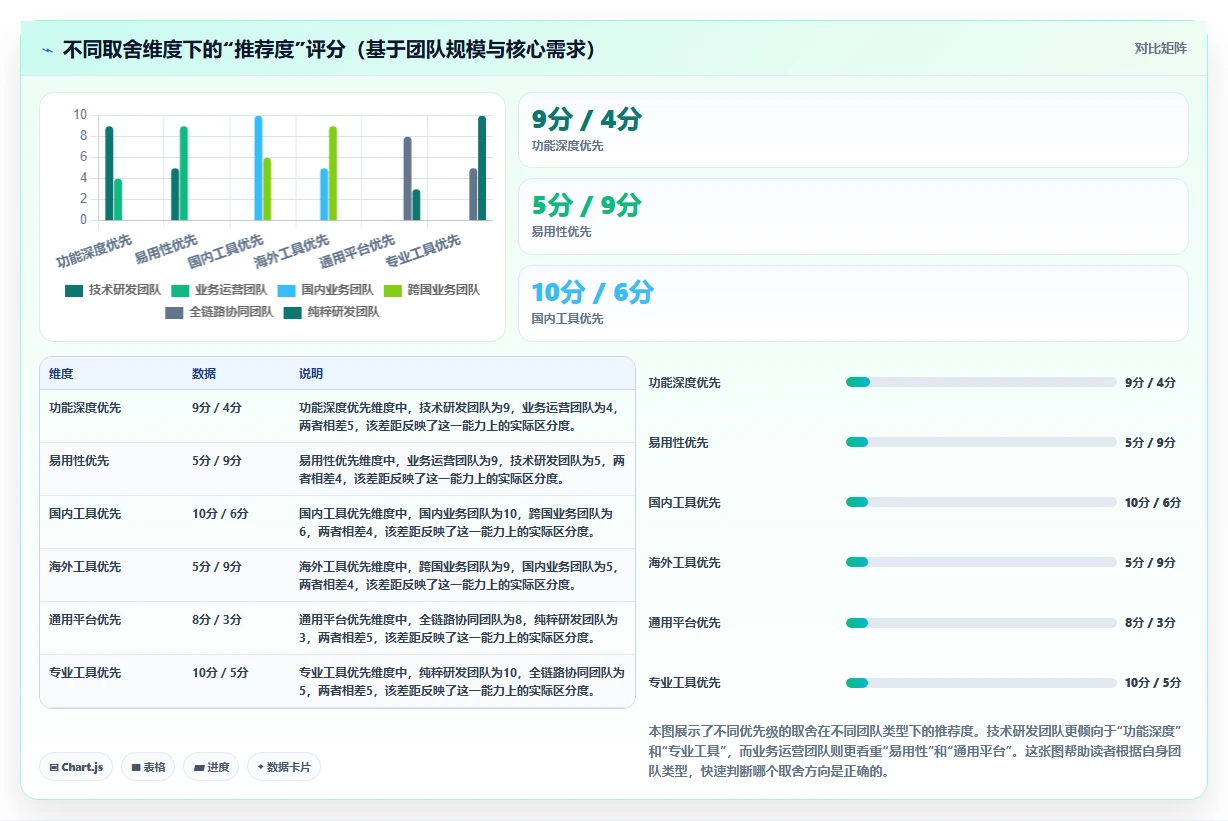
Task: Click table value 10分 / 6分
Action: click(220, 514)
